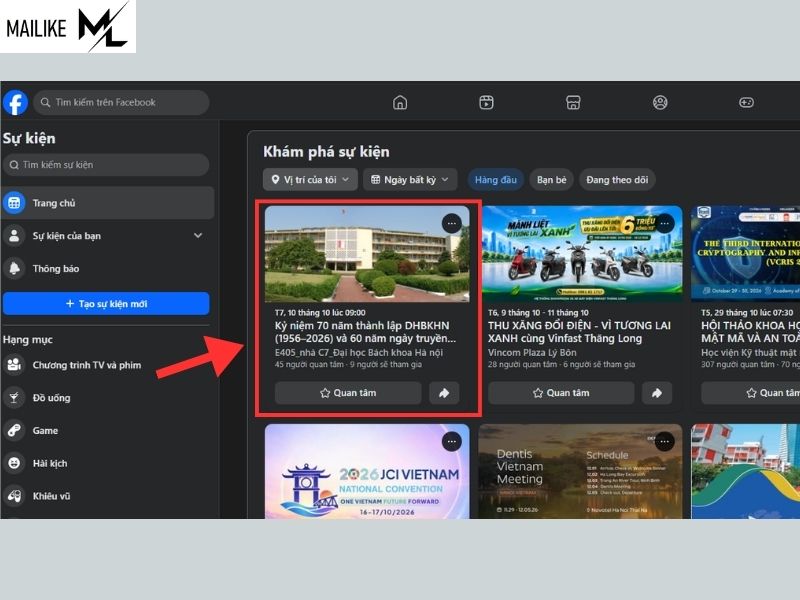Click the Khiêu vũ masks icon

(x=14, y=496)
